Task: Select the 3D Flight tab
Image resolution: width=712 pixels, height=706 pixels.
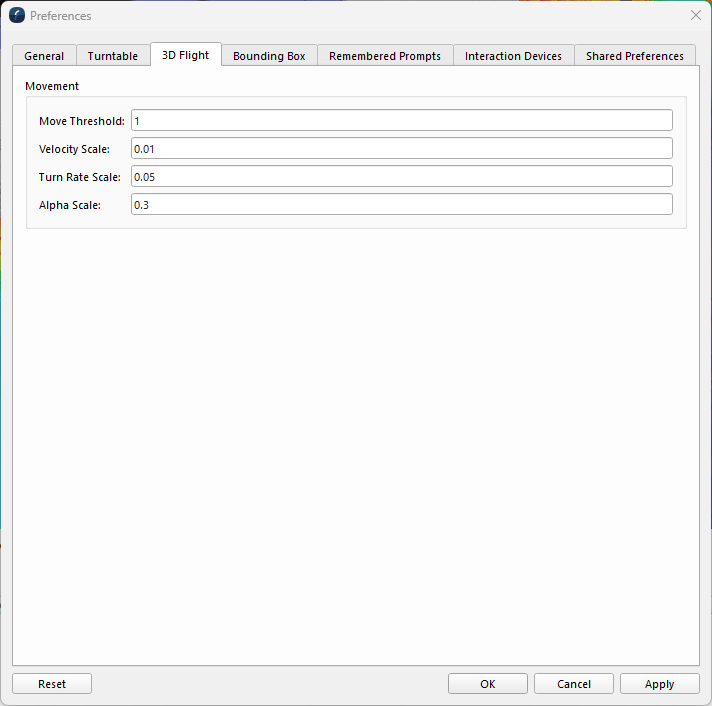Action: [x=186, y=55]
